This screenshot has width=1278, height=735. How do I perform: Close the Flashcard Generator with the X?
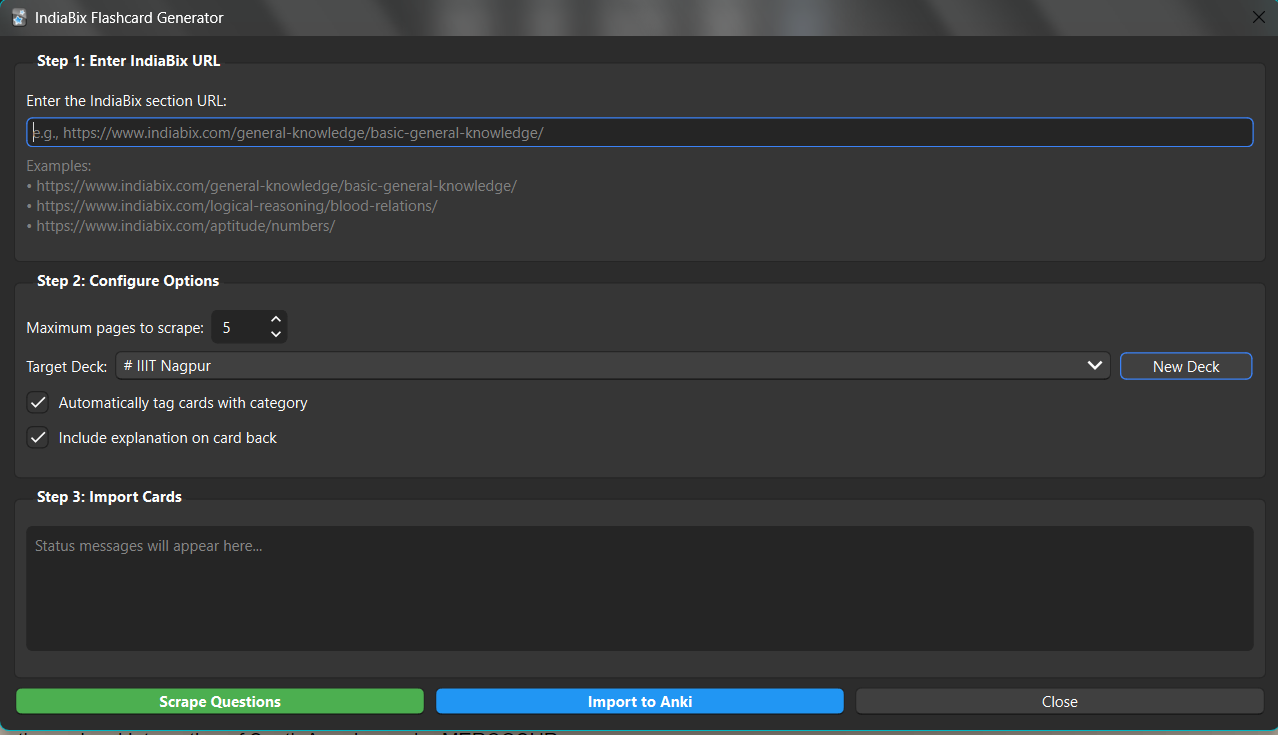click(x=1258, y=17)
